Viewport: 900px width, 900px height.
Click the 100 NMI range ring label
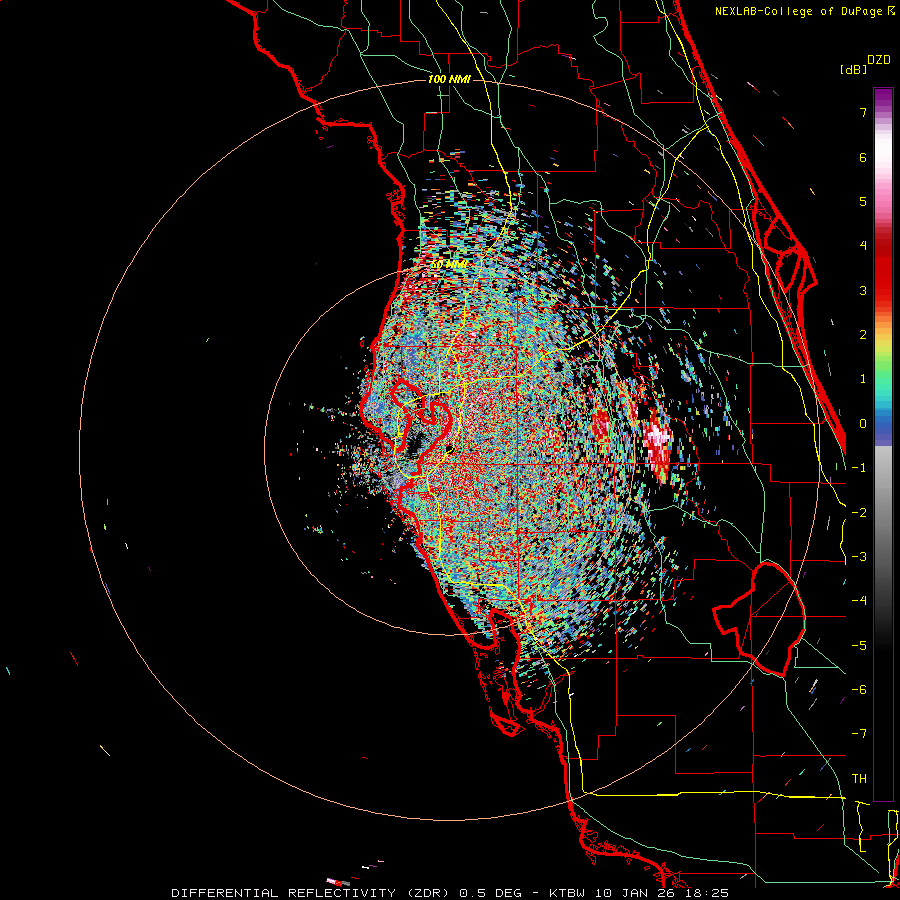pyautogui.click(x=449, y=79)
